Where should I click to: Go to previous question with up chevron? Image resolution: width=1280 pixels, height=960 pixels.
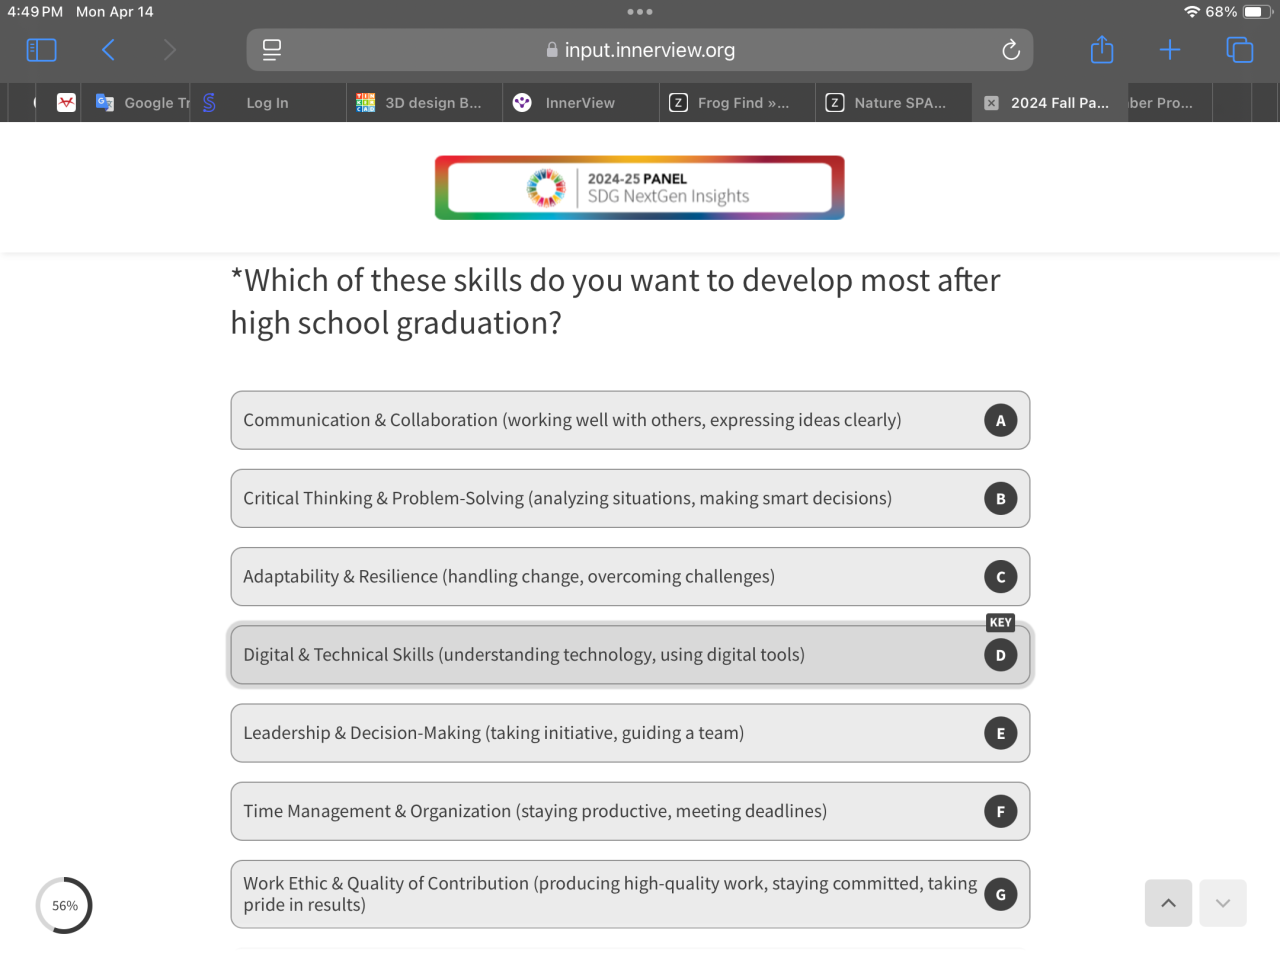(x=1168, y=903)
